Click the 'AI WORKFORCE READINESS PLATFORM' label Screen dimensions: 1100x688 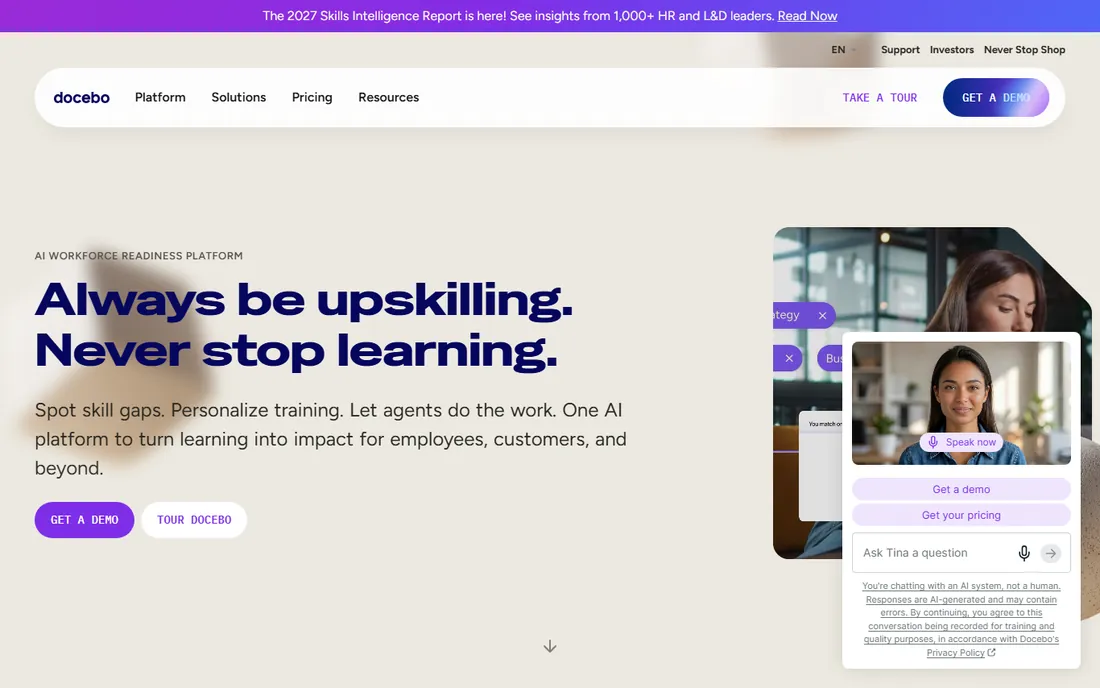(x=139, y=256)
